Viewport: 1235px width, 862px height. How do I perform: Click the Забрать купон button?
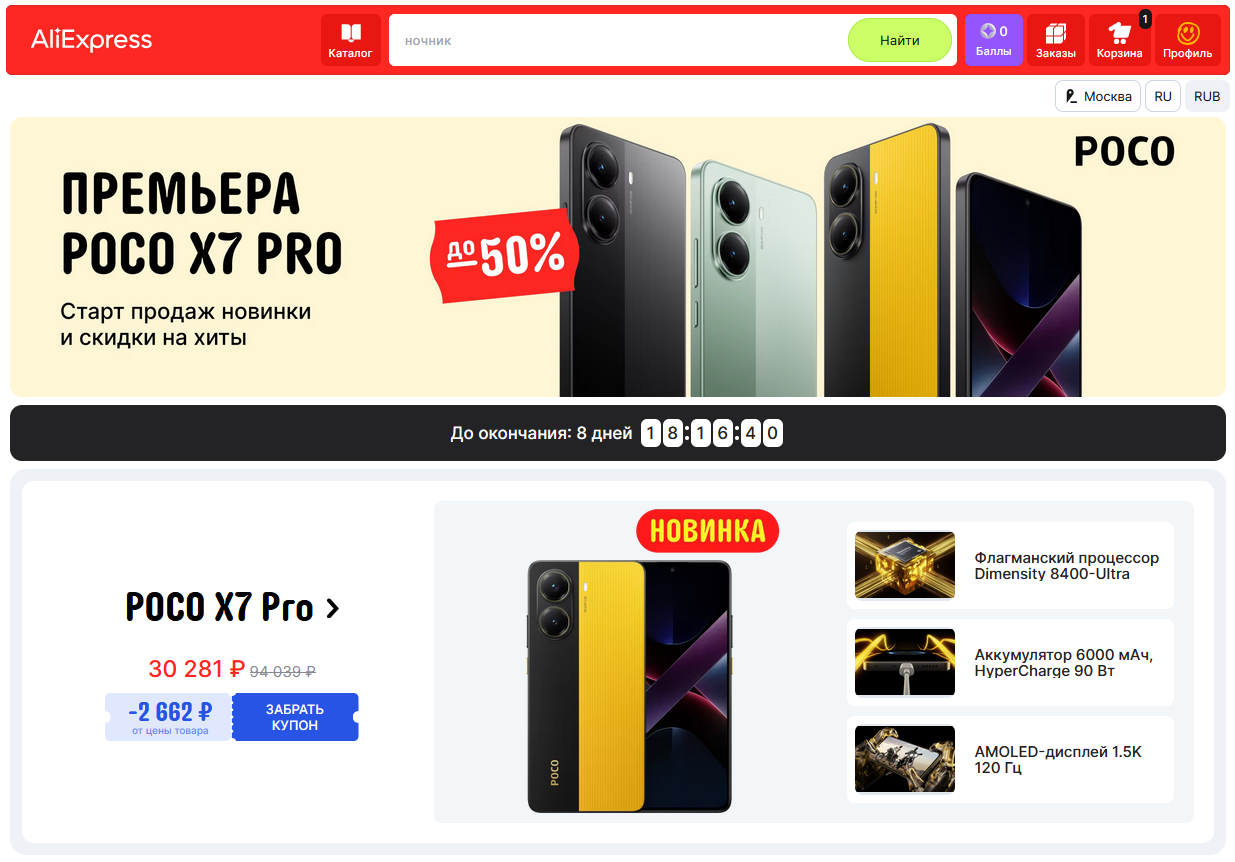295,717
